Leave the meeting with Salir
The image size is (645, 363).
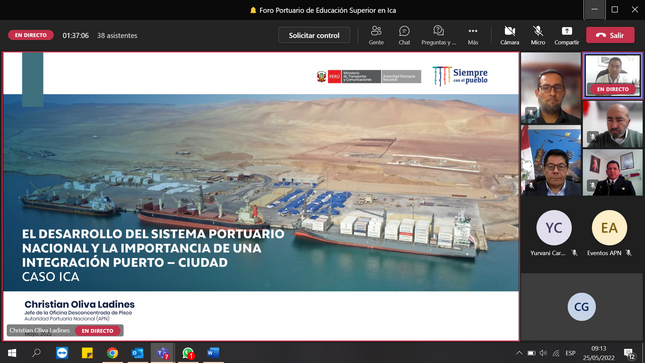[610, 35]
